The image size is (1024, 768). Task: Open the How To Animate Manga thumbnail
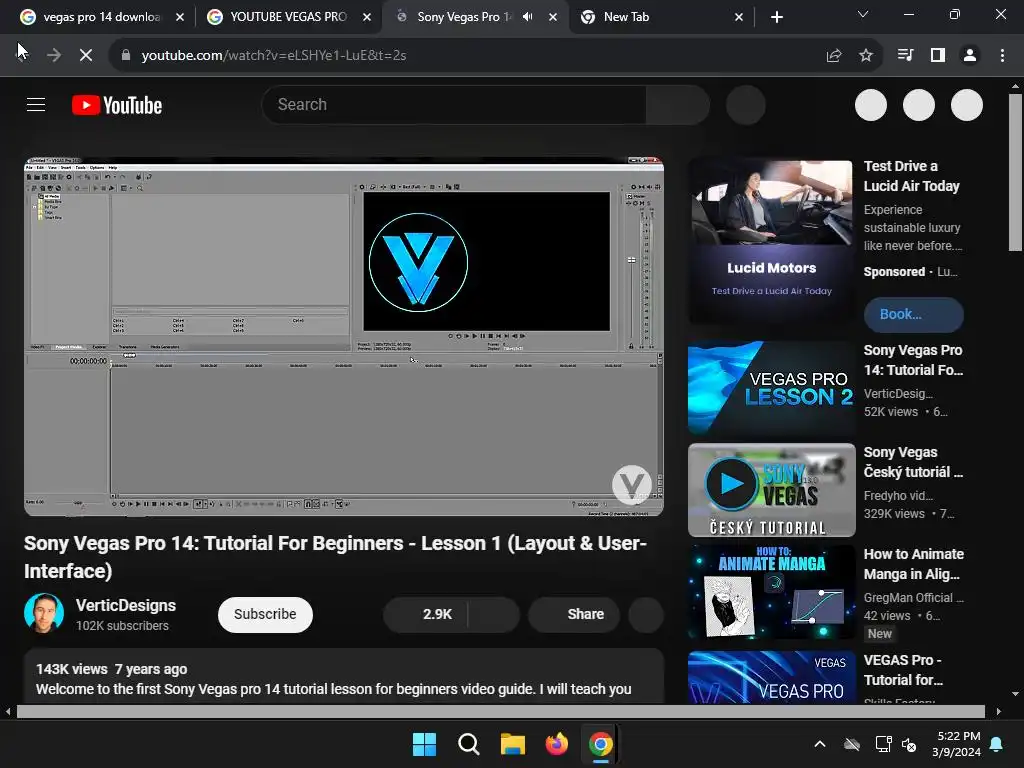coord(771,592)
